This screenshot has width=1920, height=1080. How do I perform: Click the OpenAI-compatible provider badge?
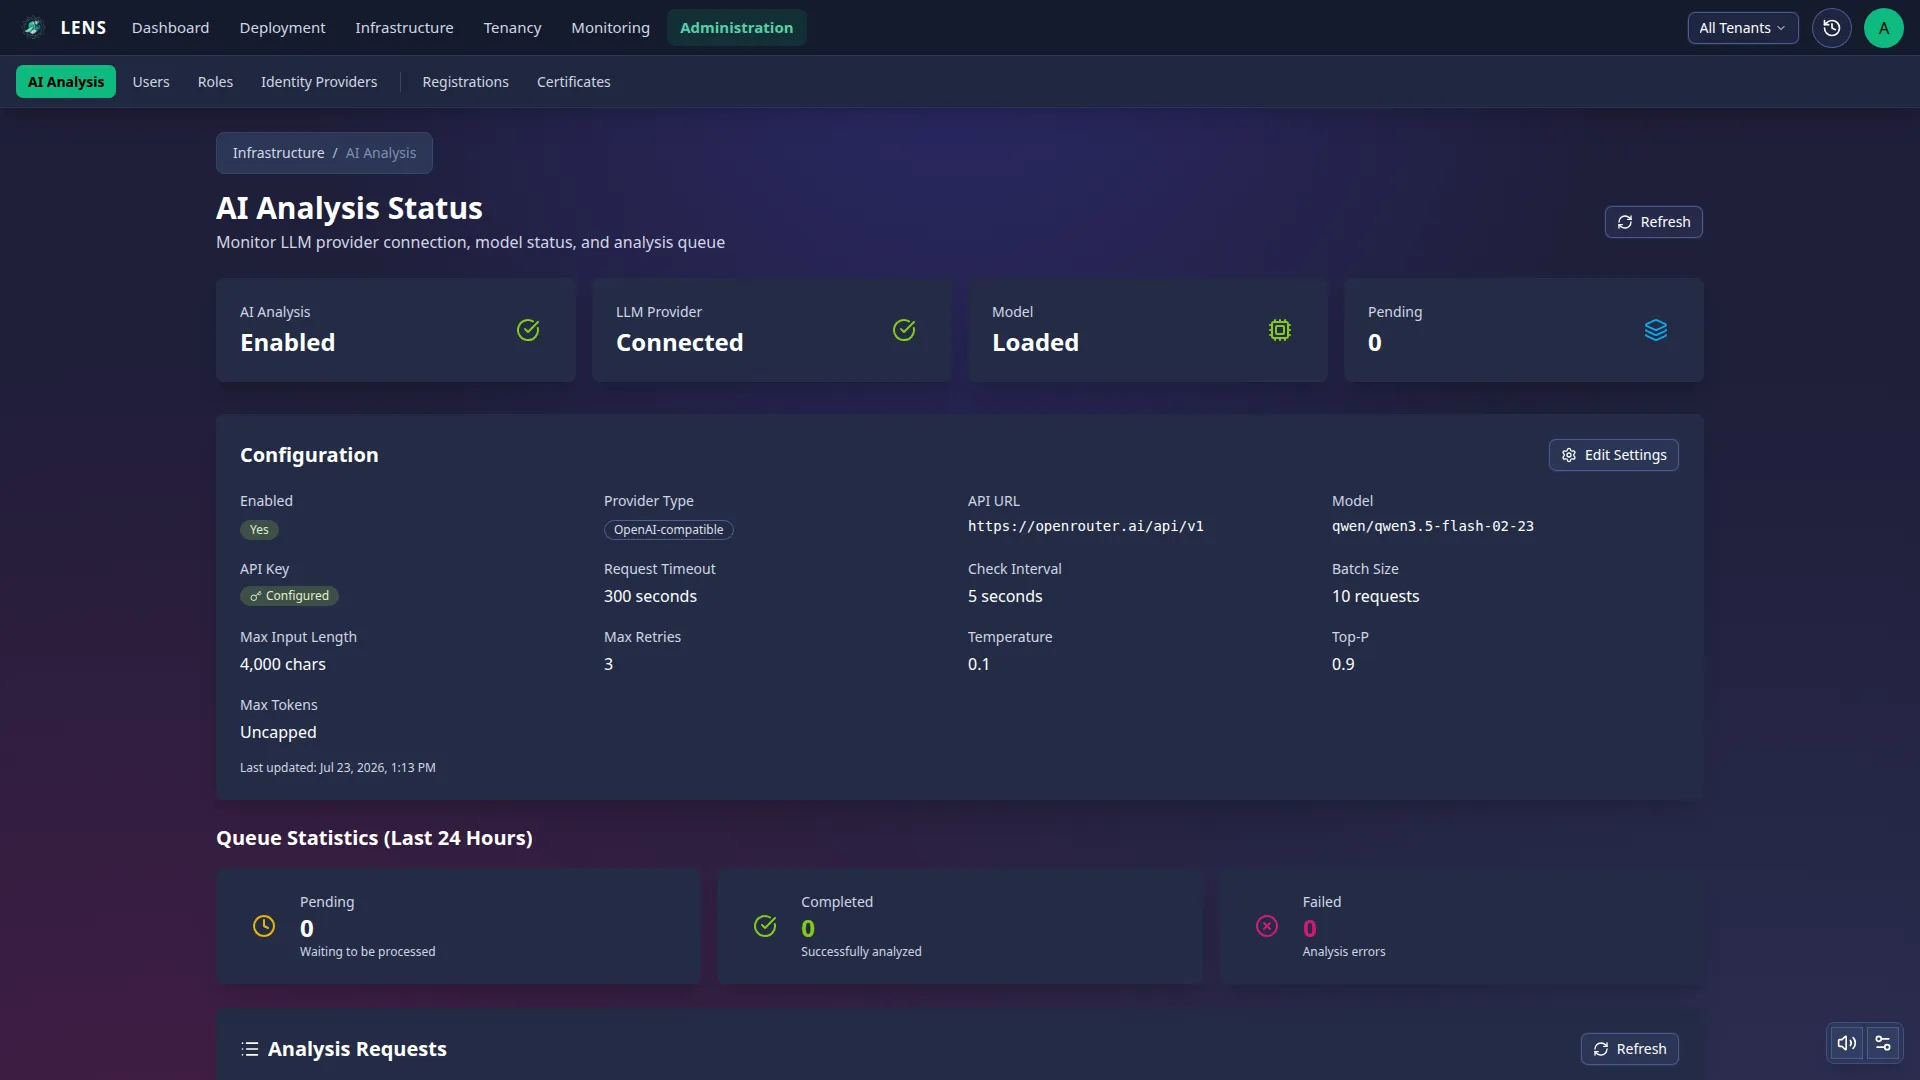click(x=668, y=530)
